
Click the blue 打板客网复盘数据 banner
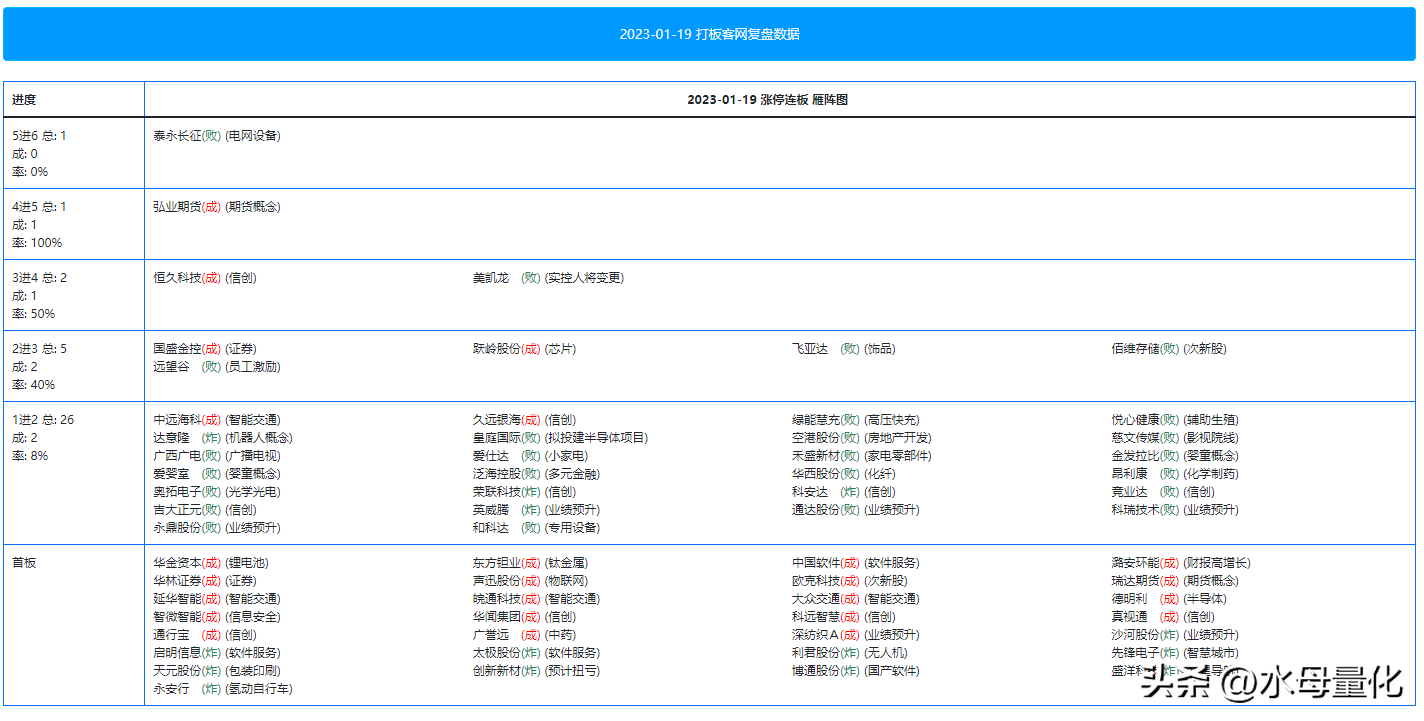pyautogui.click(x=709, y=34)
